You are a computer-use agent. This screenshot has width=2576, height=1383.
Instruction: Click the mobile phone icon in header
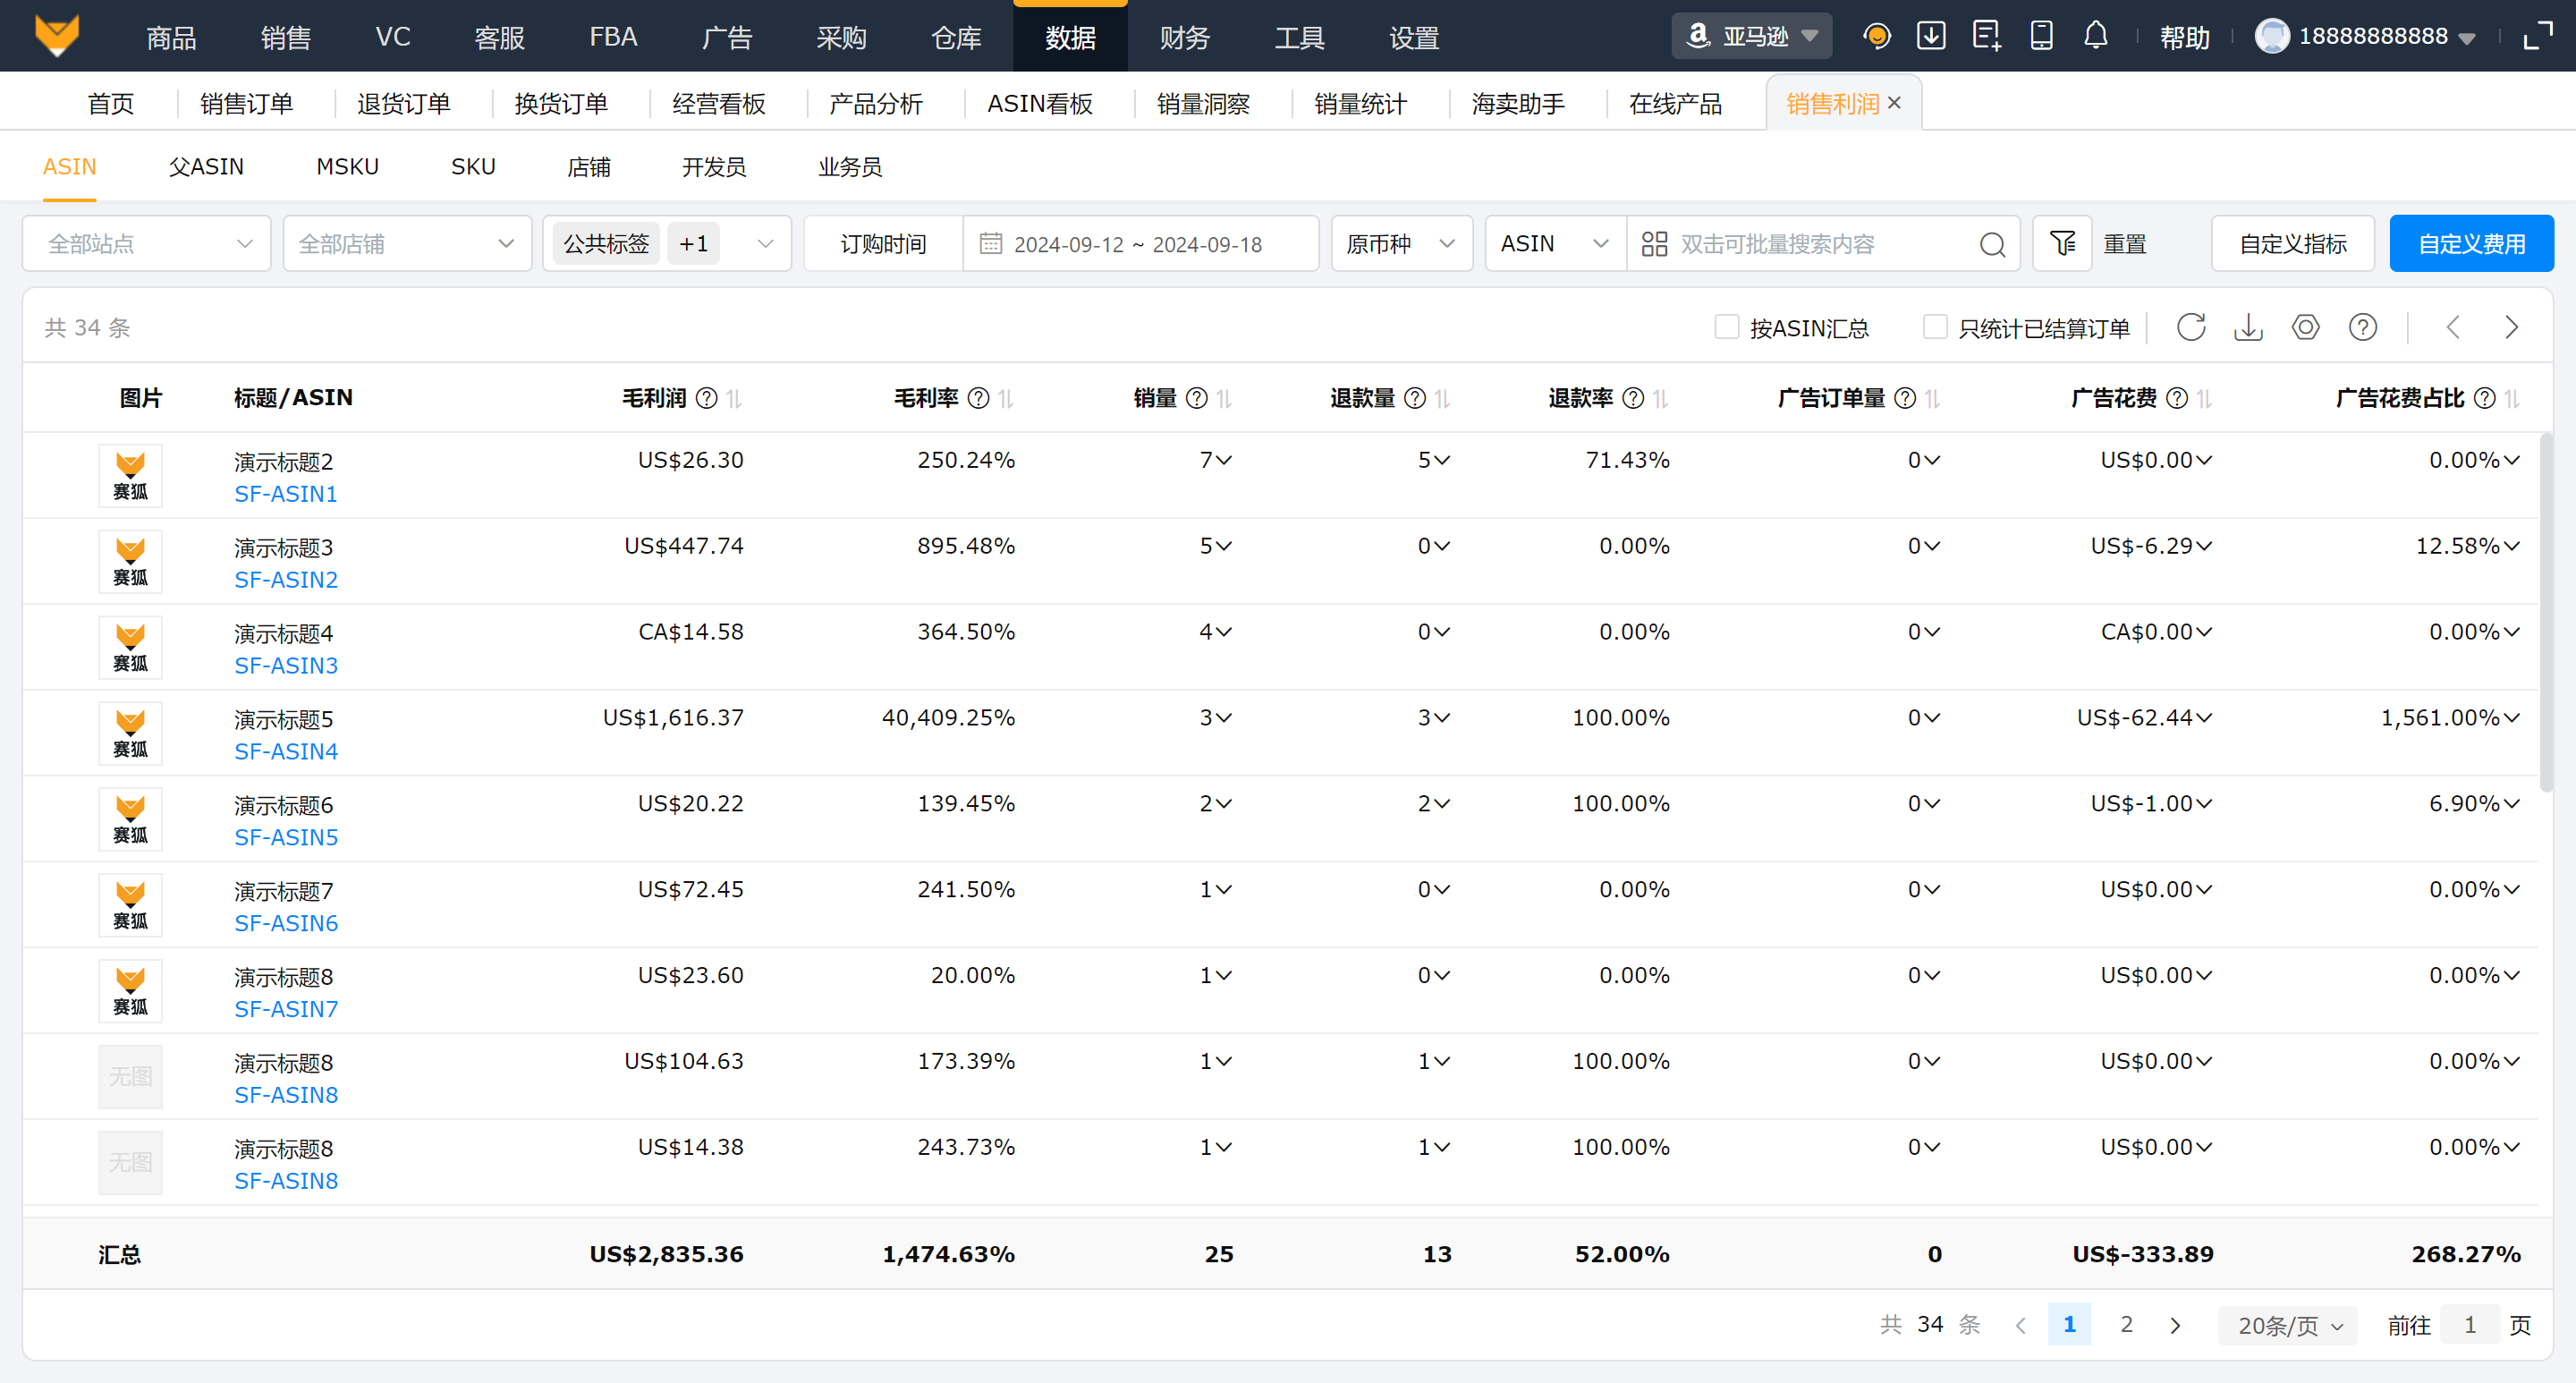(2041, 36)
